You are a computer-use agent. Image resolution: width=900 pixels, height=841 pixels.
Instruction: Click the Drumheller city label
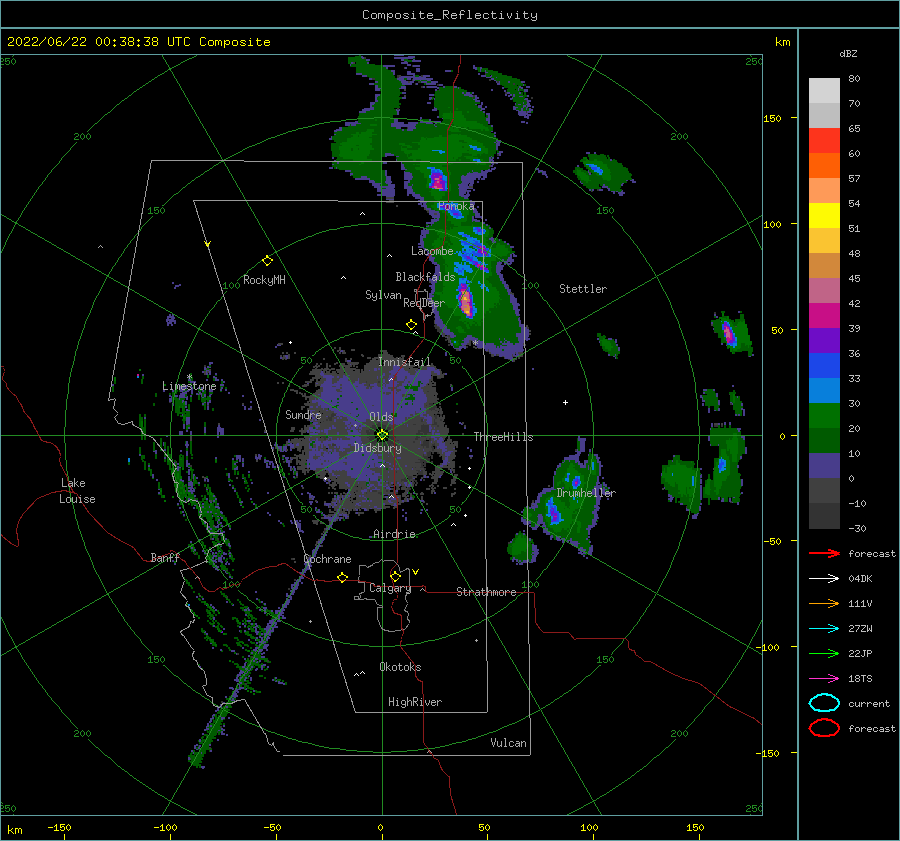click(x=586, y=493)
